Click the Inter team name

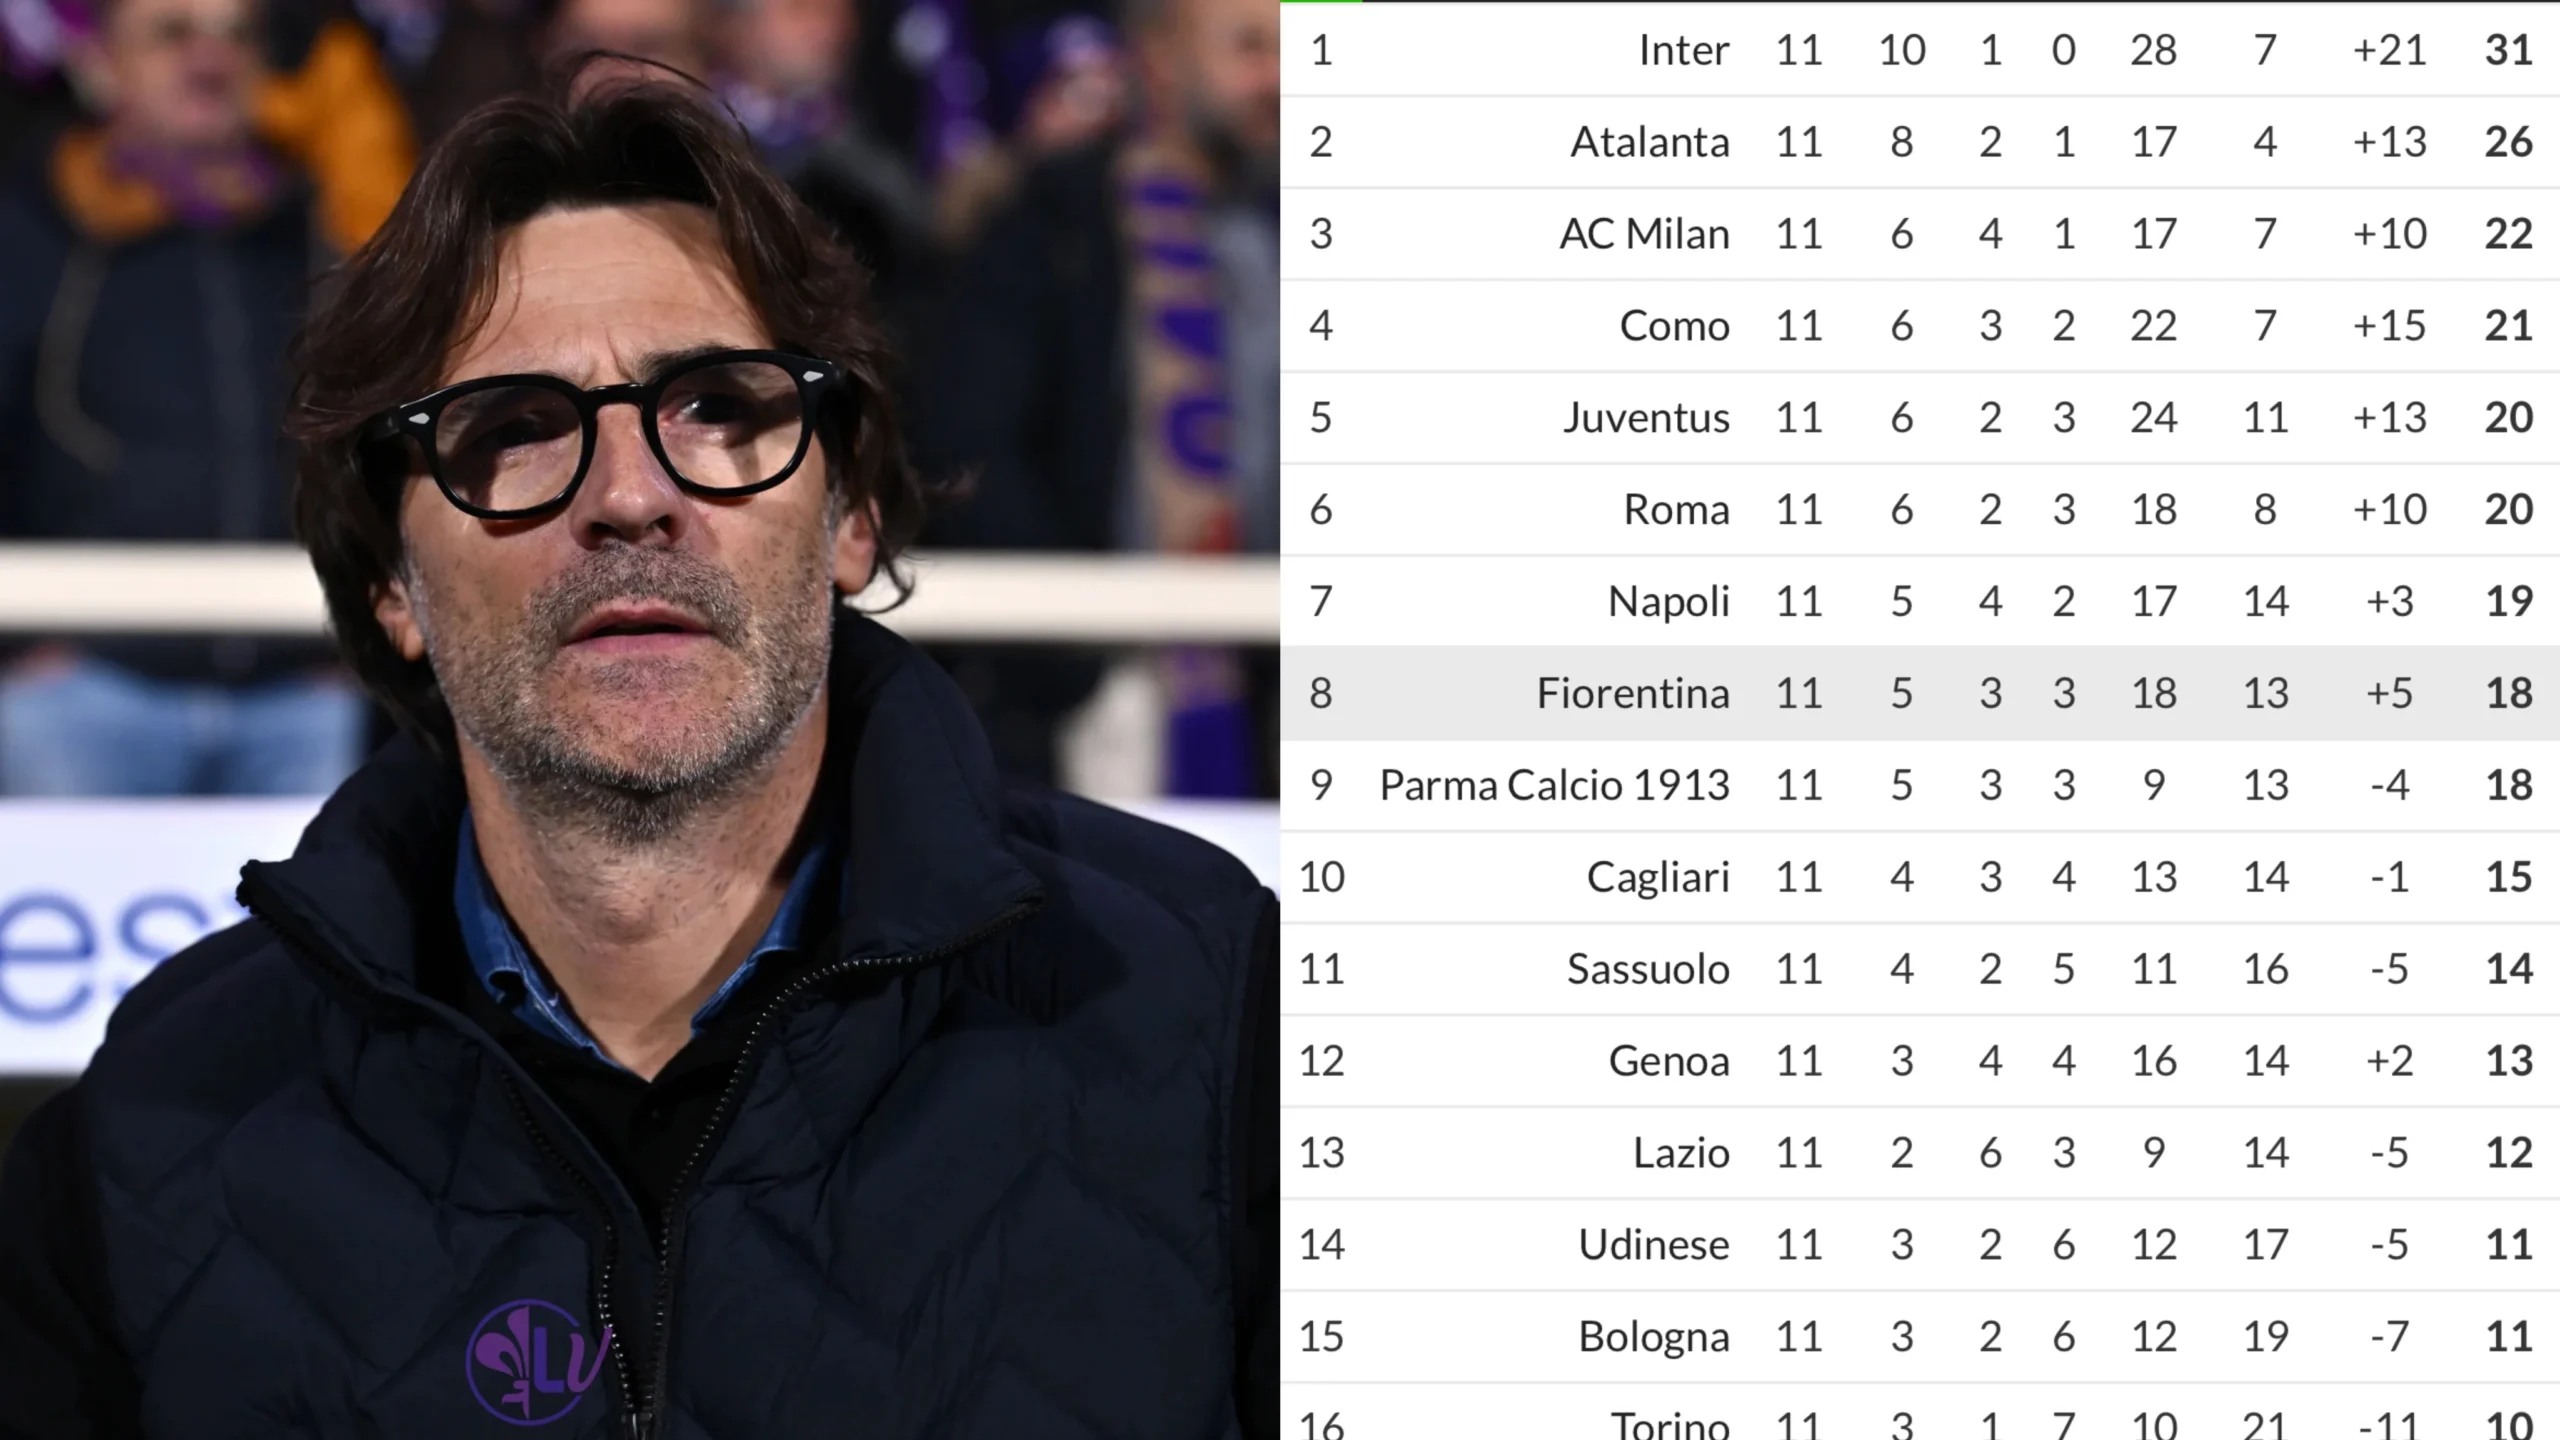click(x=1683, y=50)
